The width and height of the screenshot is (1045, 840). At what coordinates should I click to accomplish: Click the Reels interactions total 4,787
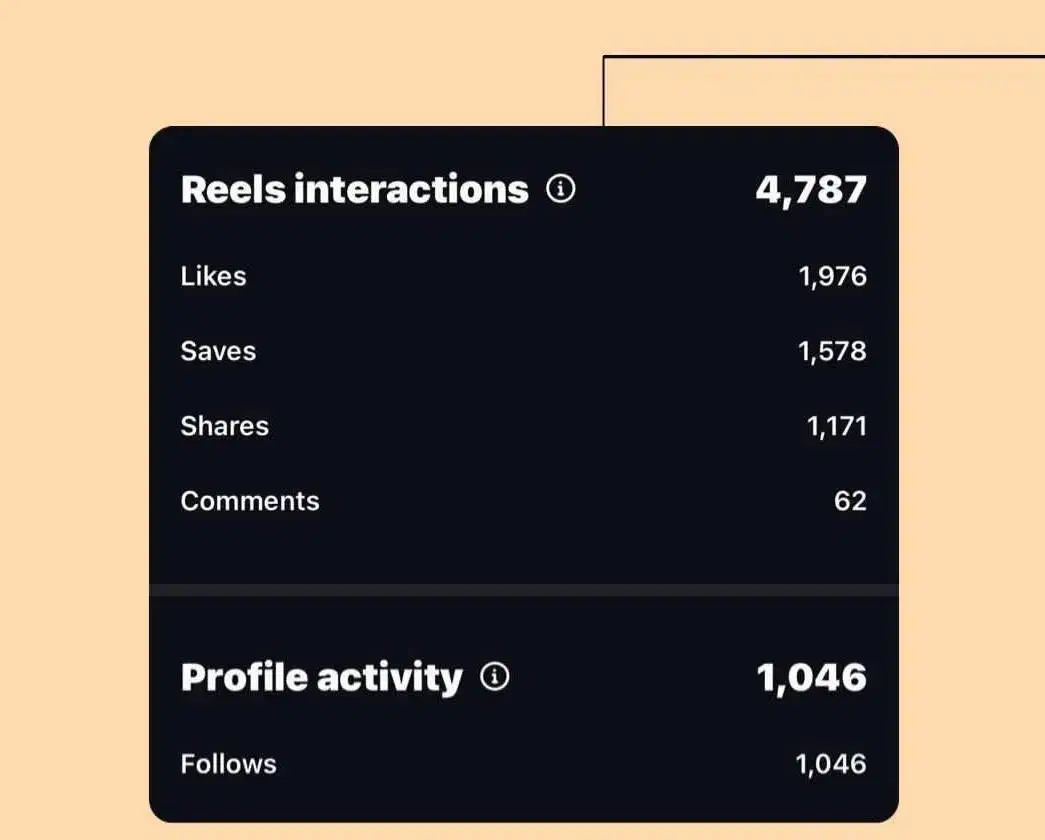pyautogui.click(x=811, y=189)
